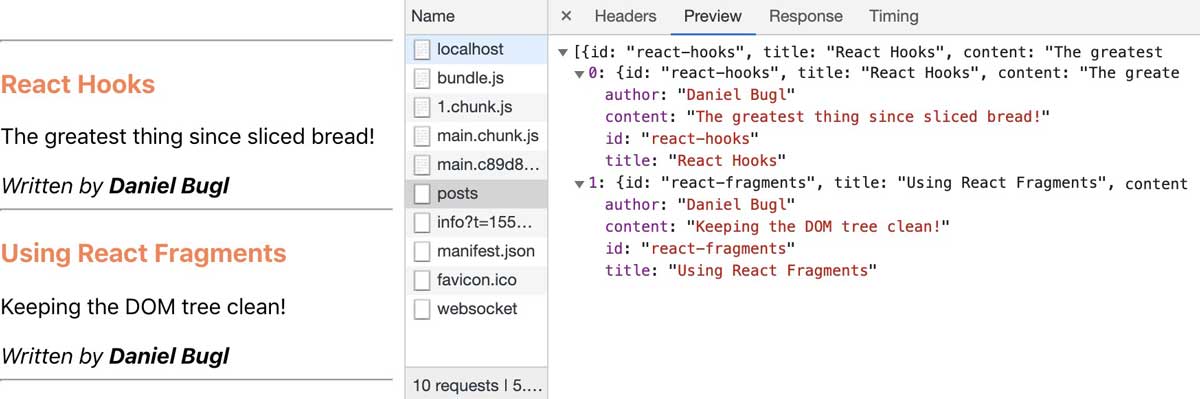Click the React Hooks post title
The width and height of the screenshot is (1200, 399).
coord(78,84)
